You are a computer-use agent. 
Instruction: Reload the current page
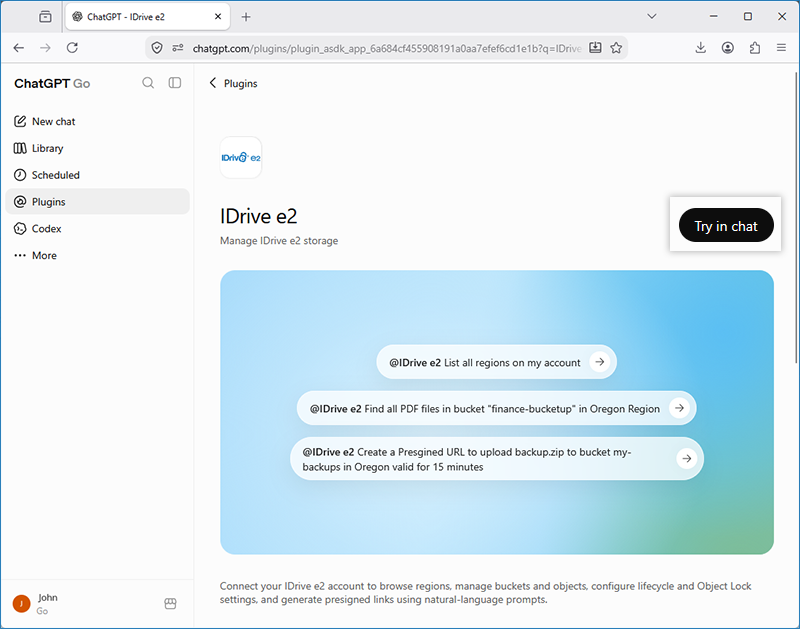pos(72,48)
